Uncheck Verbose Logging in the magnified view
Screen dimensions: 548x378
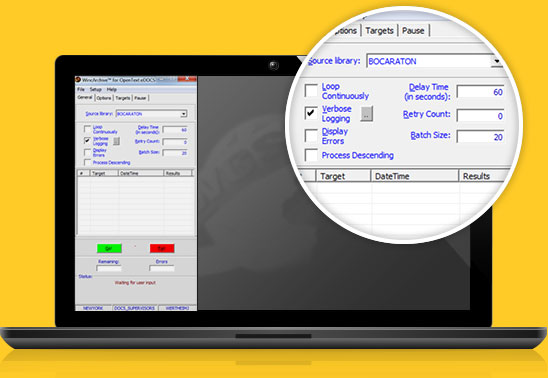(x=311, y=113)
